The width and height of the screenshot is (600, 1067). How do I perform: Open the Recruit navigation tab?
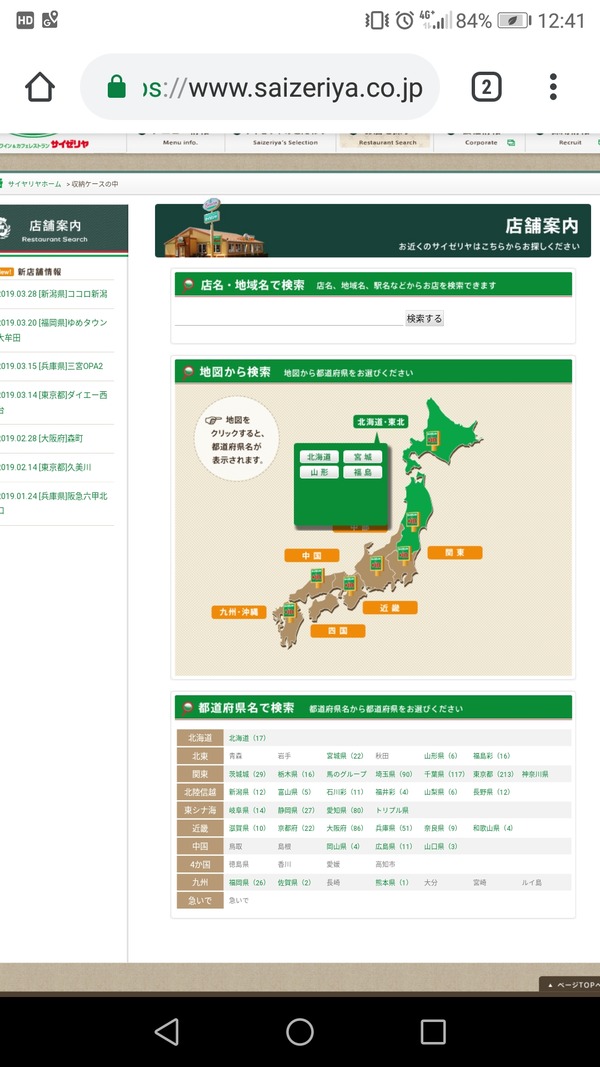click(570, 142)
